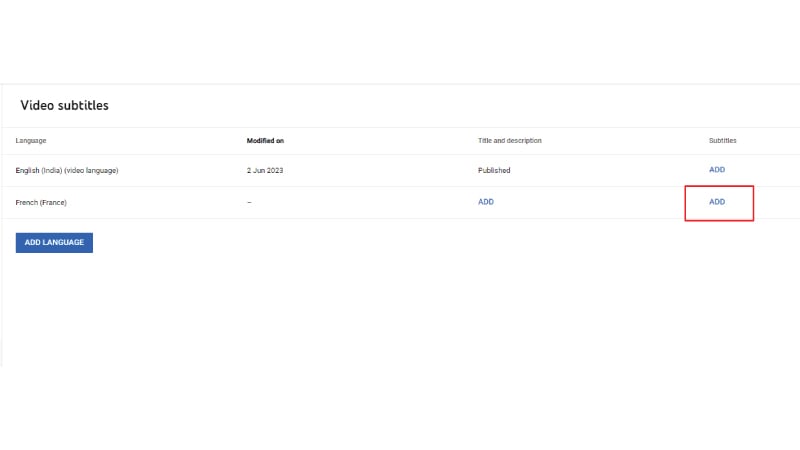This screenshot has height=450, width=800.
Task: Sort by the Modified on column header
Action: [265, 141]
